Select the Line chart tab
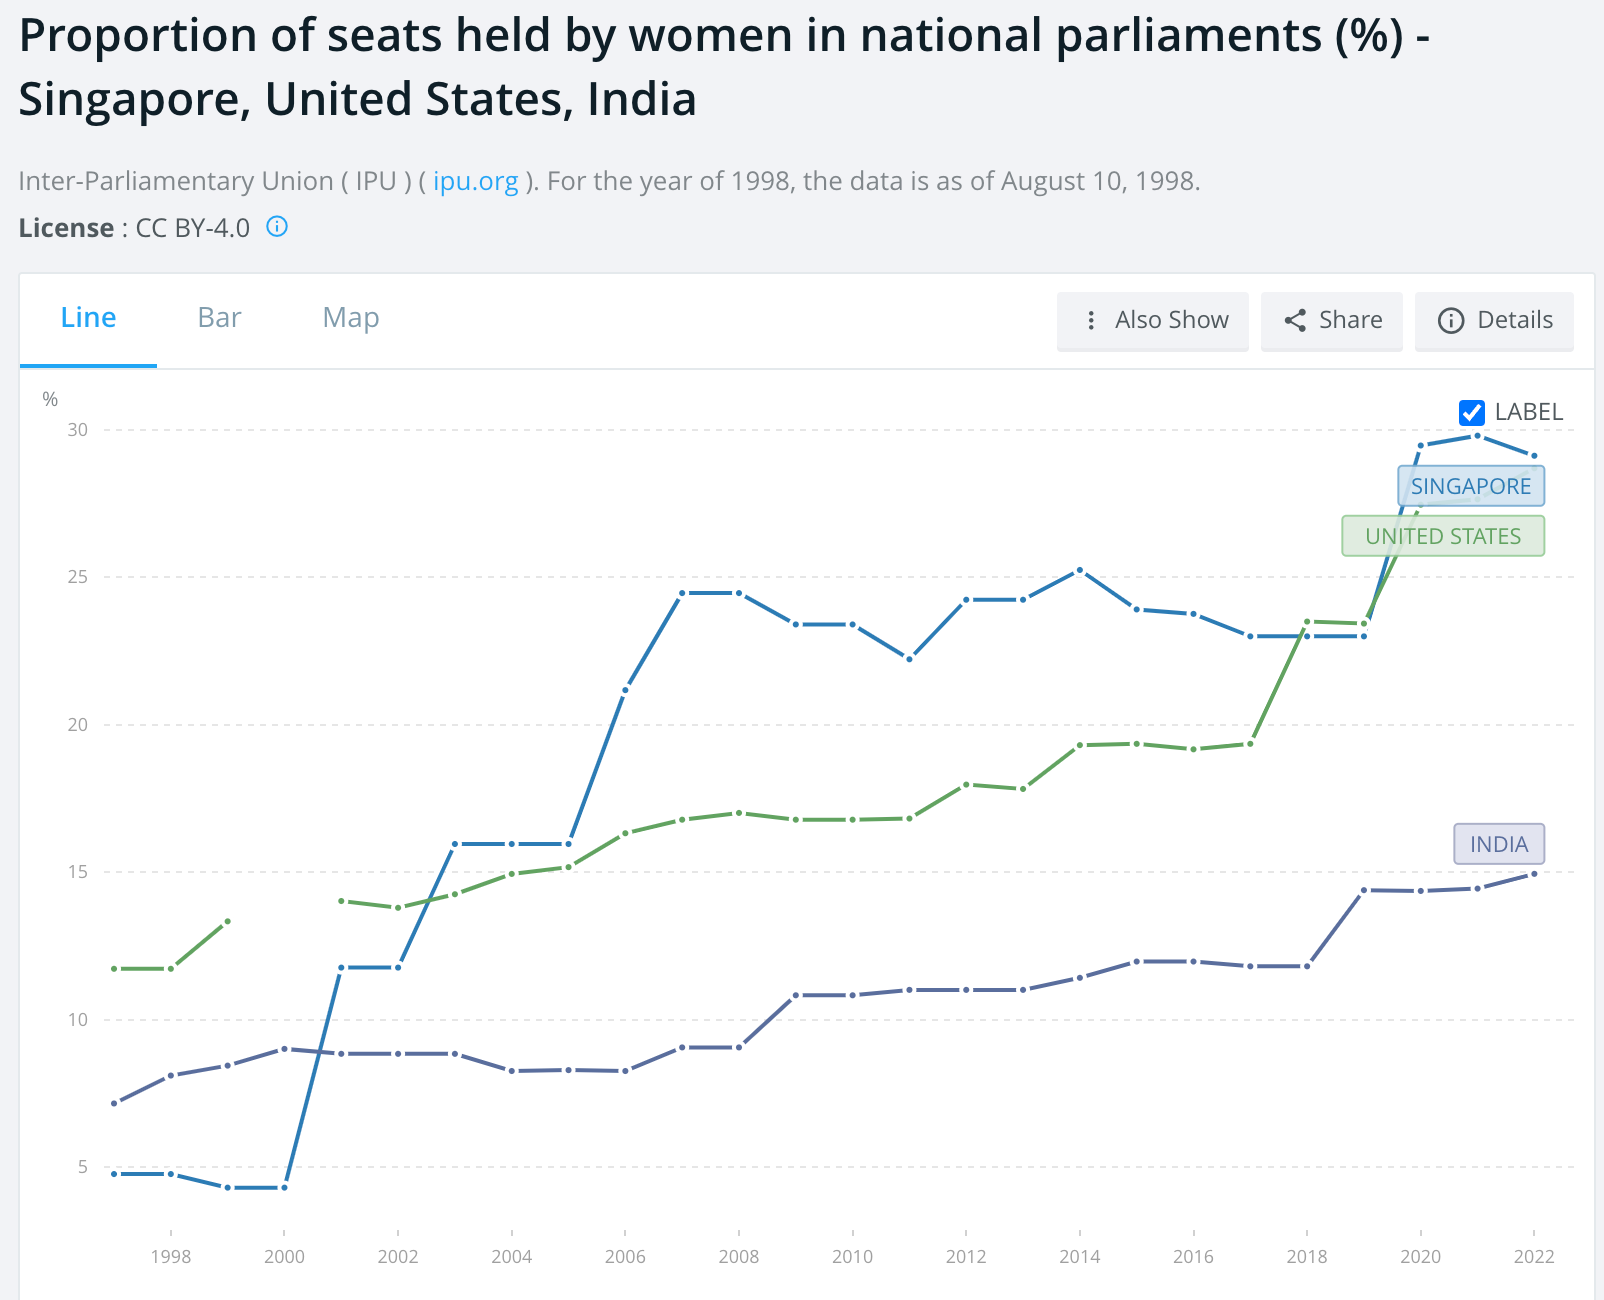The width and height of the screenshot is (1604, 1300). pyautogui.click(x=88, y=317)
